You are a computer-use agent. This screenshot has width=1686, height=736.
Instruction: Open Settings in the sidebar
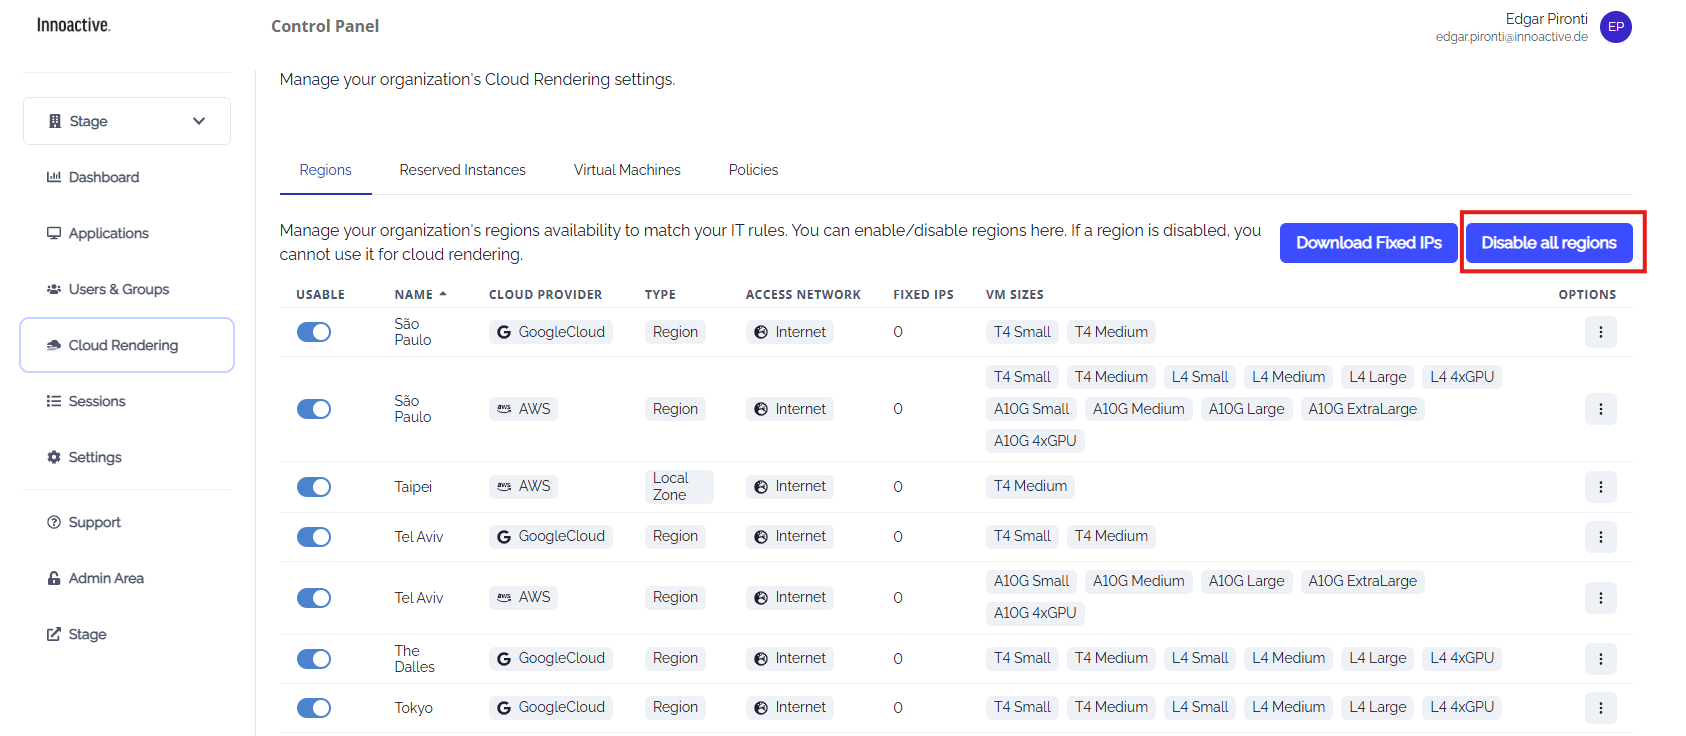pos(95,457)
